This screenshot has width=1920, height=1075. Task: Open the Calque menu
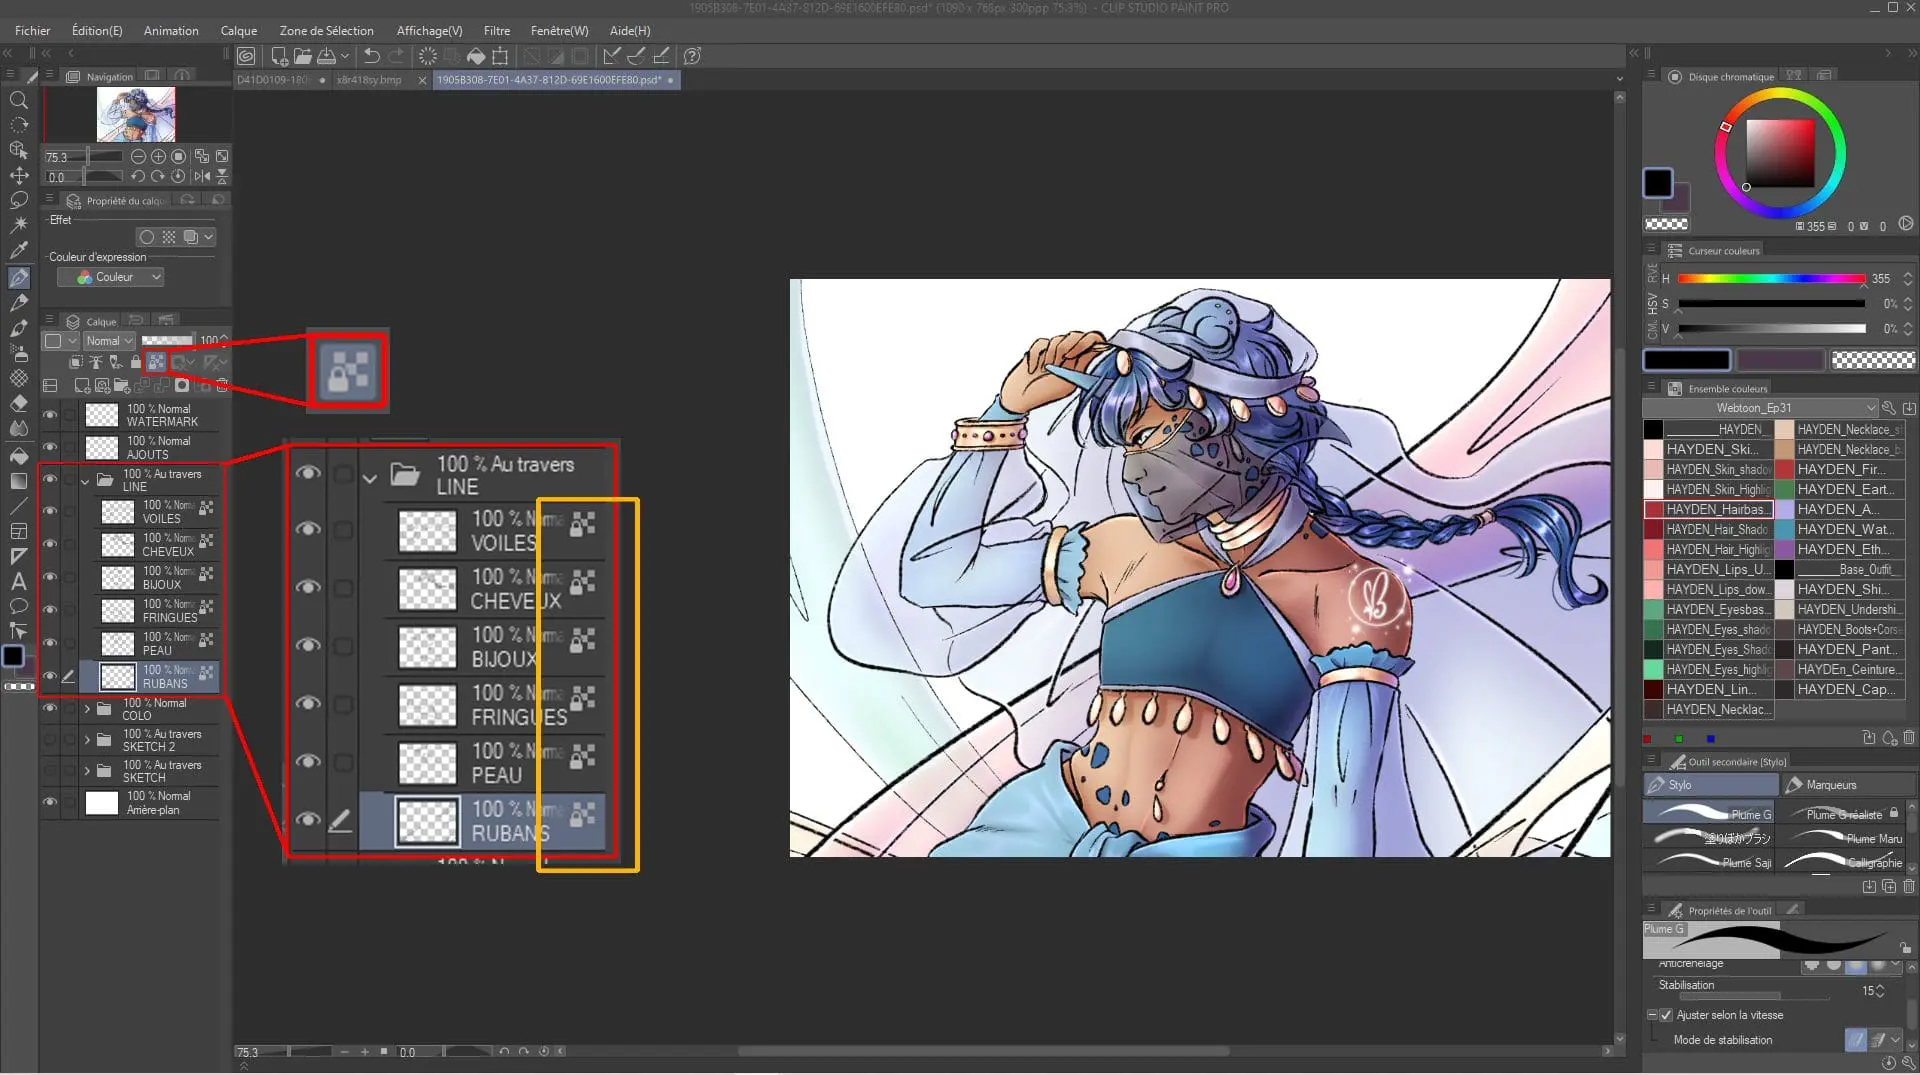click(239, 31)
